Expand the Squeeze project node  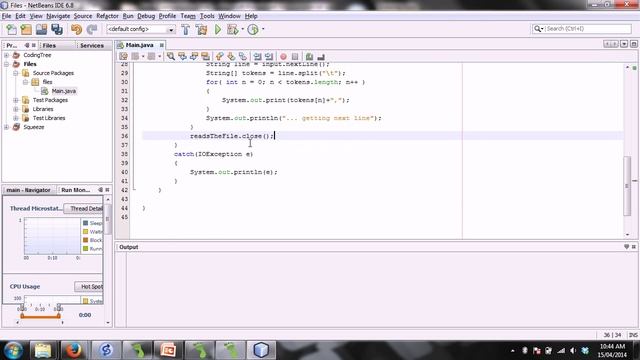point(7,127)
